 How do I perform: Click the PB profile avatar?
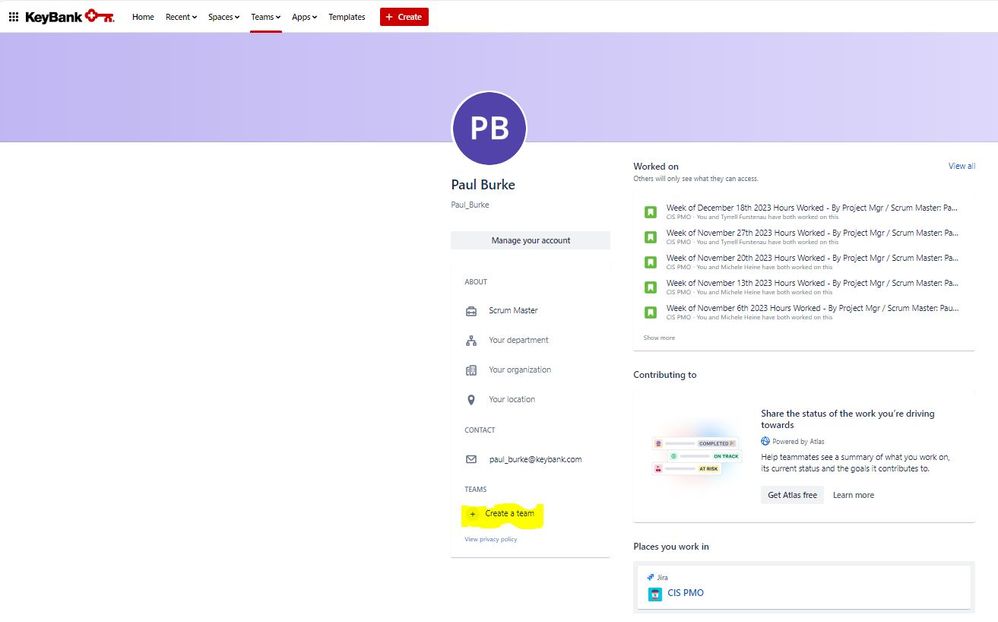[489, 128]
